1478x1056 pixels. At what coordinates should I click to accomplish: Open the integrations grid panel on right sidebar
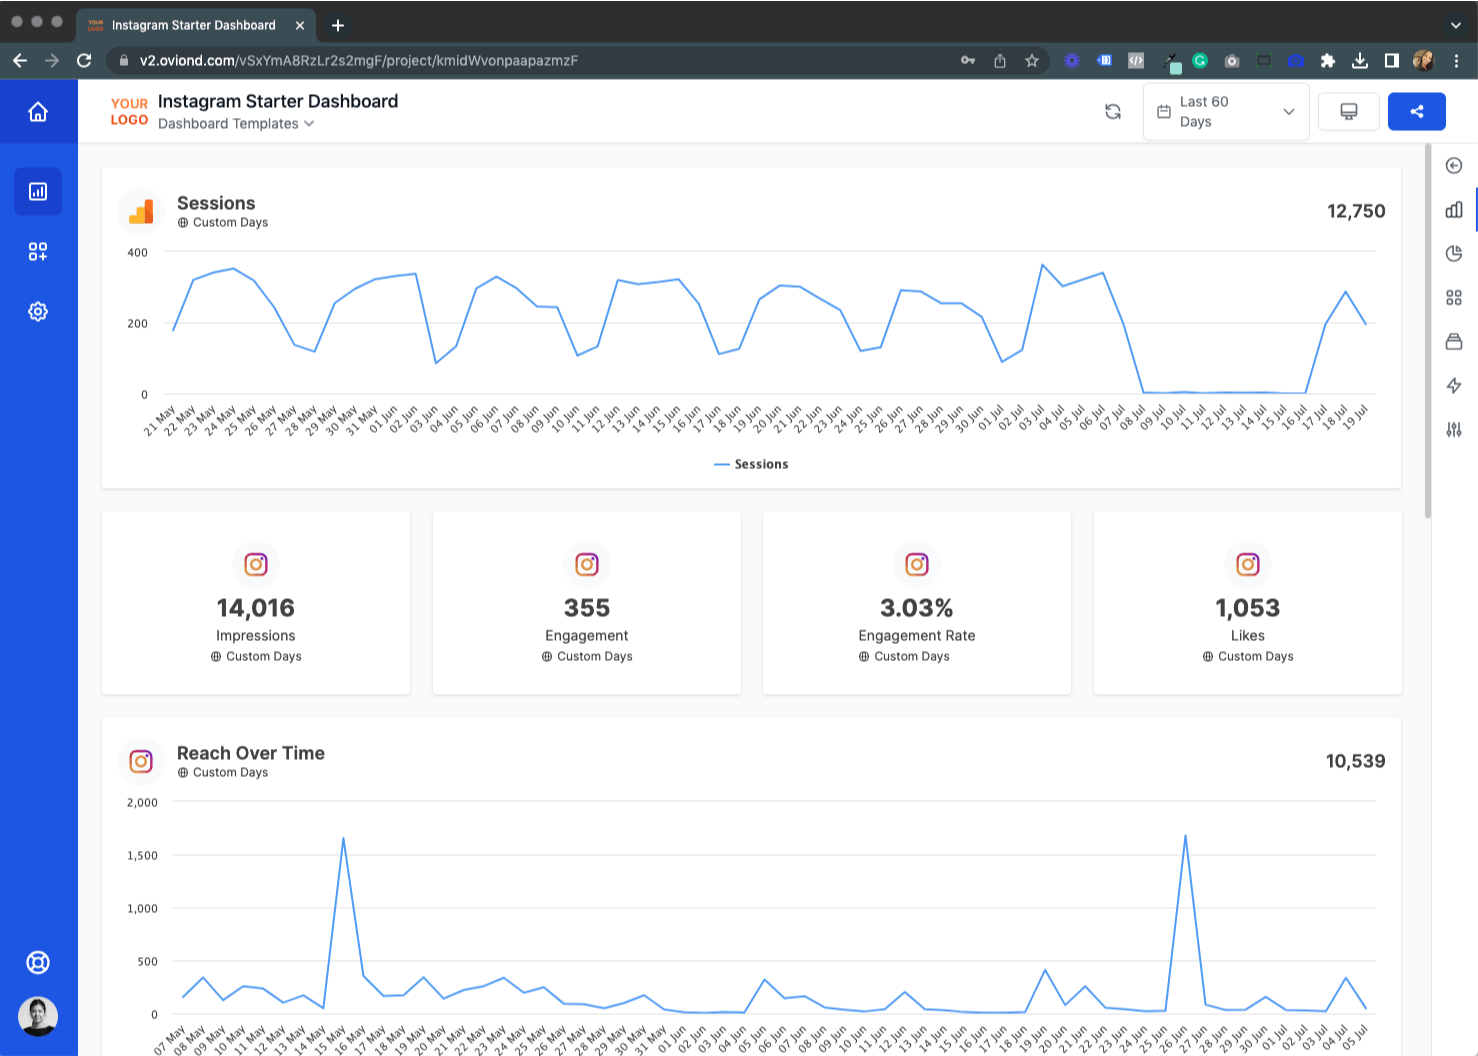[x=1454, y=297]
